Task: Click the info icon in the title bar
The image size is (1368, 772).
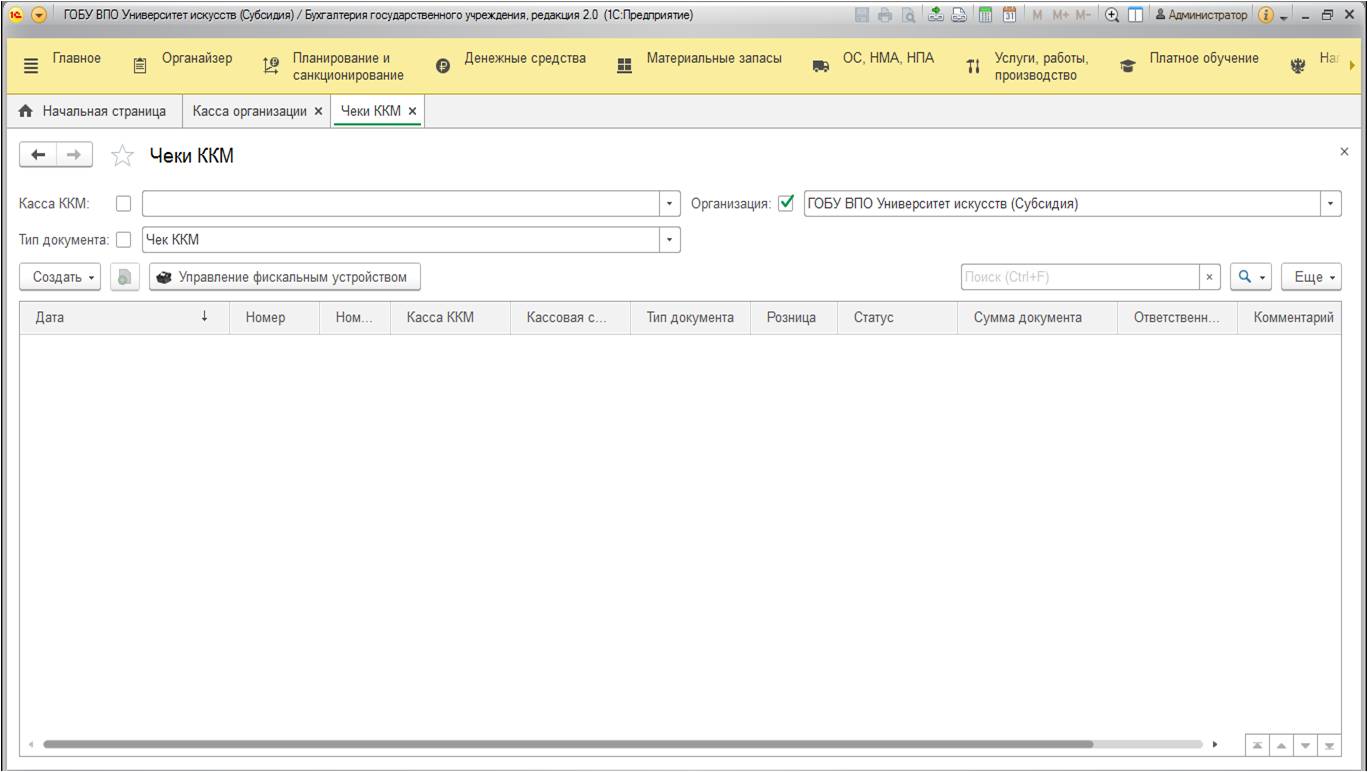Action: point(1265,15)
